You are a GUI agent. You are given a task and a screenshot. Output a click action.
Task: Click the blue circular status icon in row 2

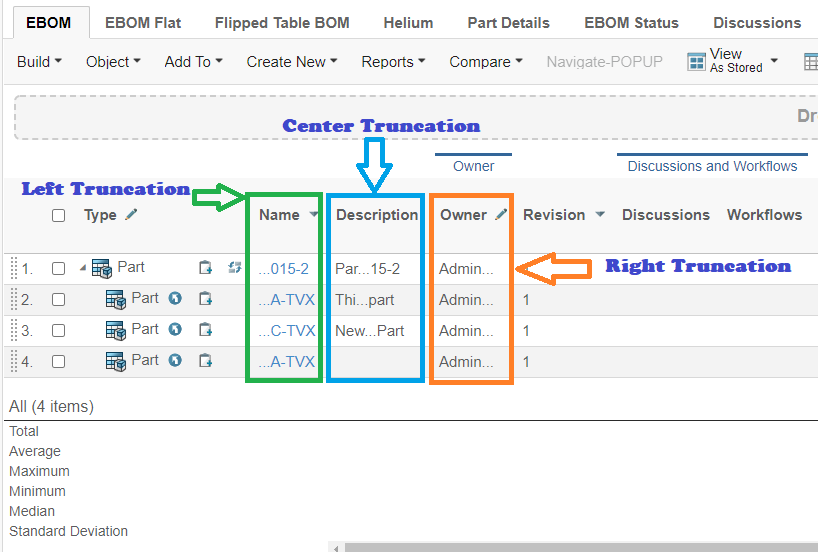tap(175, 298)
